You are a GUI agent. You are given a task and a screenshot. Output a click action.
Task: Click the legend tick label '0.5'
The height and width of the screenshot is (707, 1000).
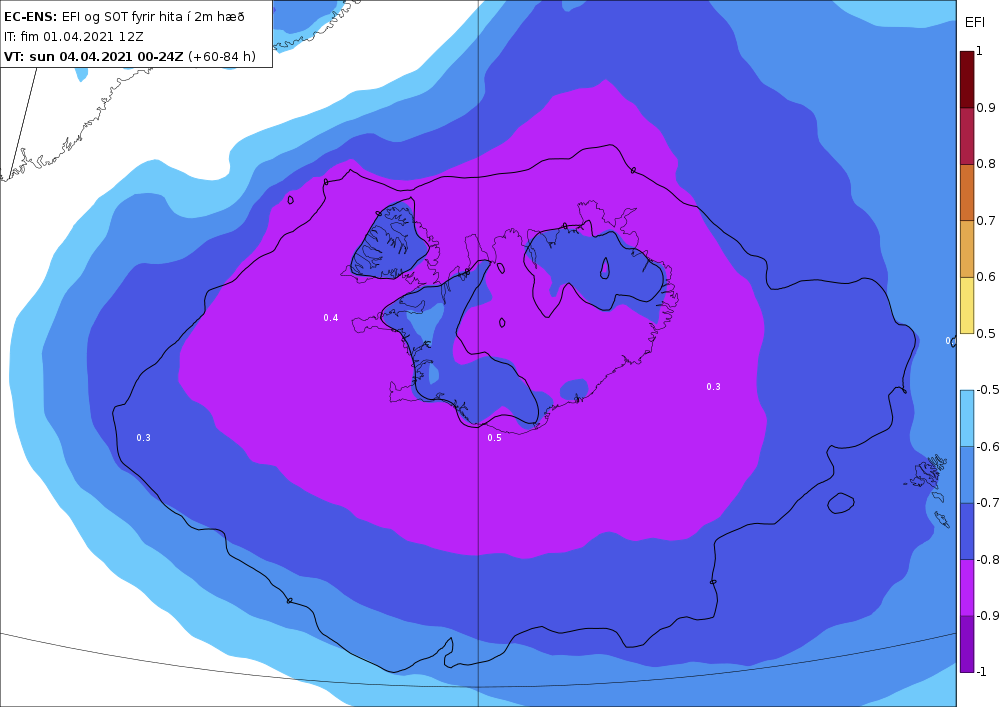point(986,333)
